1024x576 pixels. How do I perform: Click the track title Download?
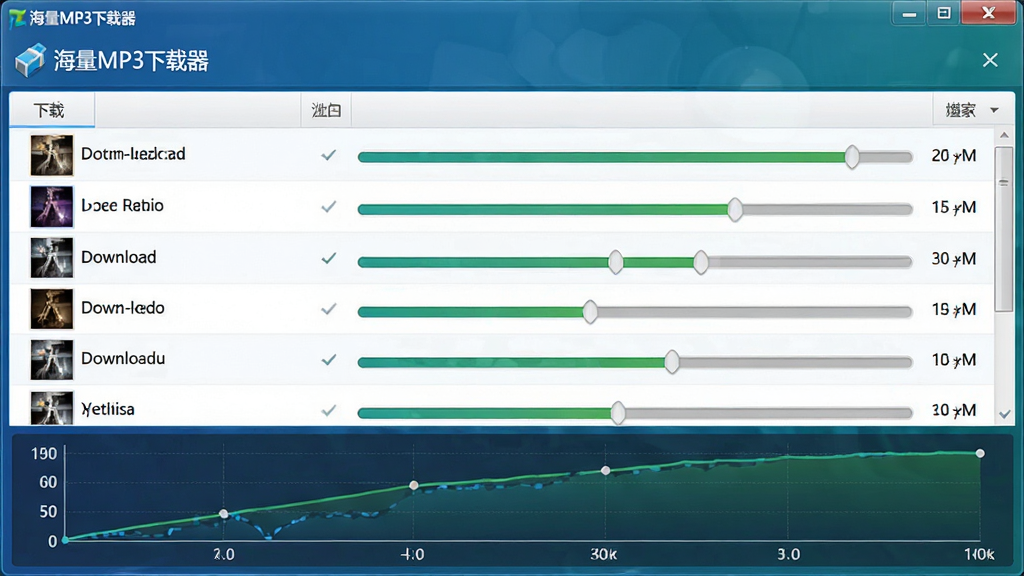[118, 257]
